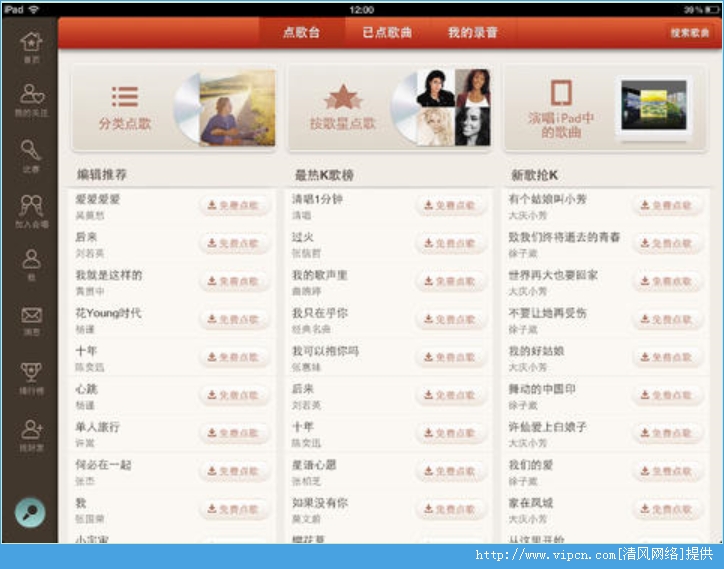Open the 排行榜 trophy rankings icon
724x569 pixels.
pos(31,372)
